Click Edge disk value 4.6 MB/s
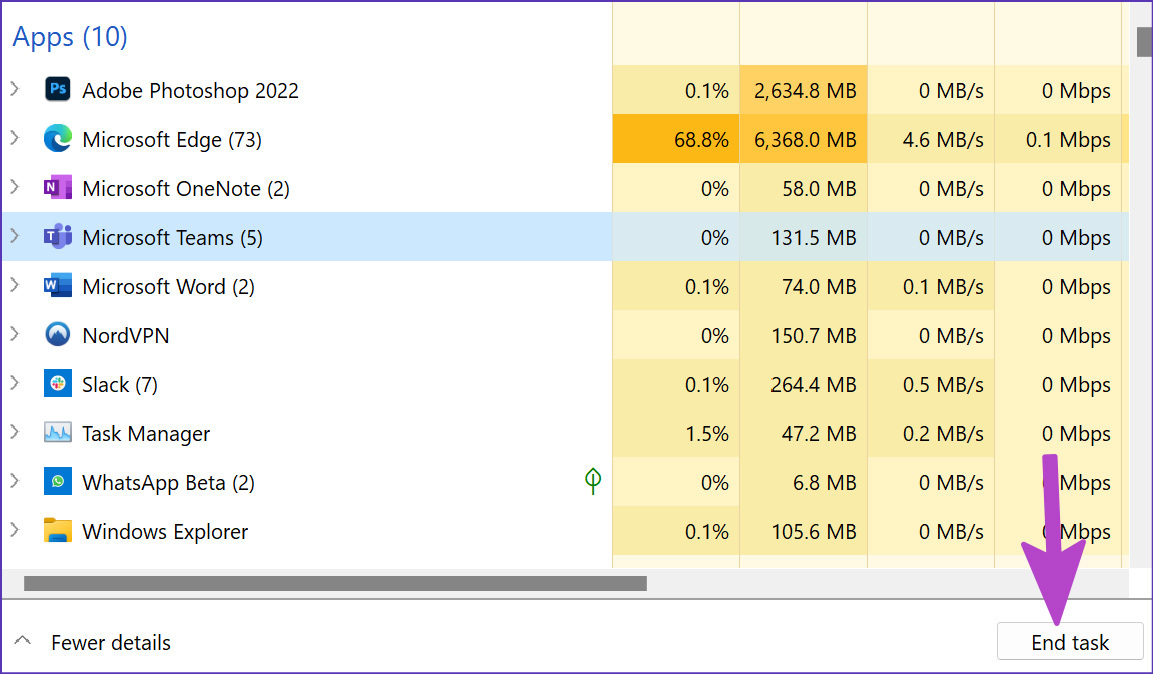Image resolution: width=1153 pixels, height=674 pixels. point(943,140)
